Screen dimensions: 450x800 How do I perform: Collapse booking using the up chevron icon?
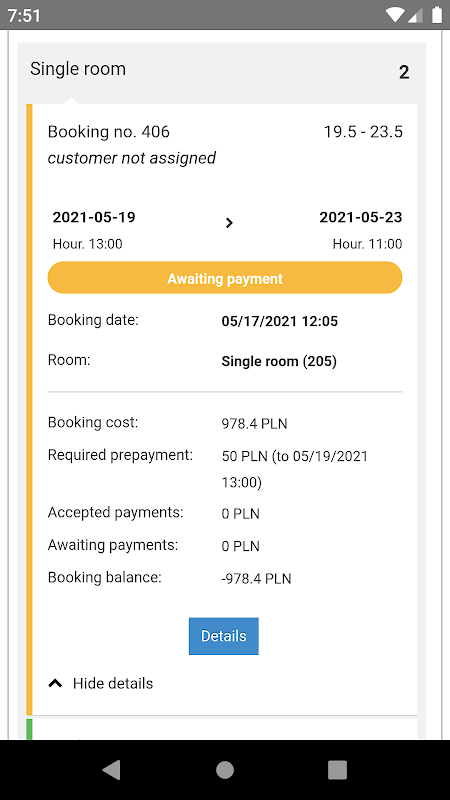click(55, 683)
